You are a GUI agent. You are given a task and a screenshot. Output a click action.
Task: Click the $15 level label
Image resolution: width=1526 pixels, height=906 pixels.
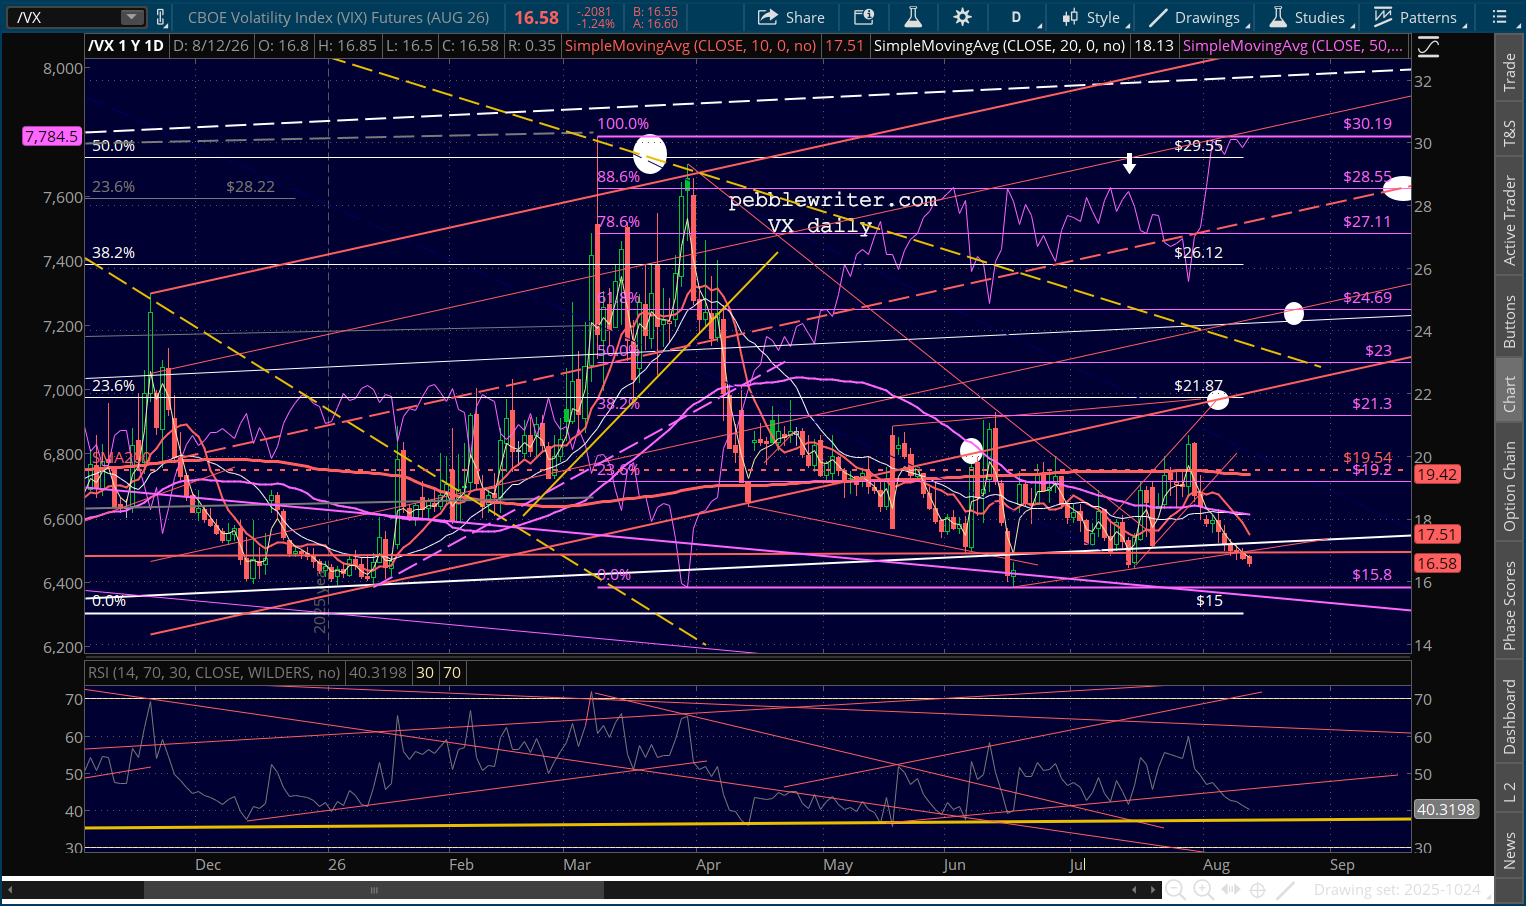tap(1209, 601)
